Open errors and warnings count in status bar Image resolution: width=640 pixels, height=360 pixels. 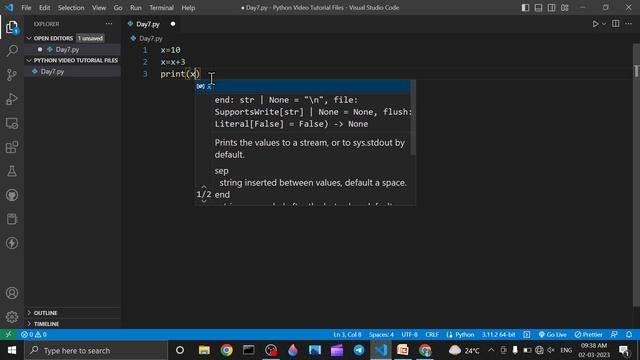pyautogui.click(x=34, y=335)
